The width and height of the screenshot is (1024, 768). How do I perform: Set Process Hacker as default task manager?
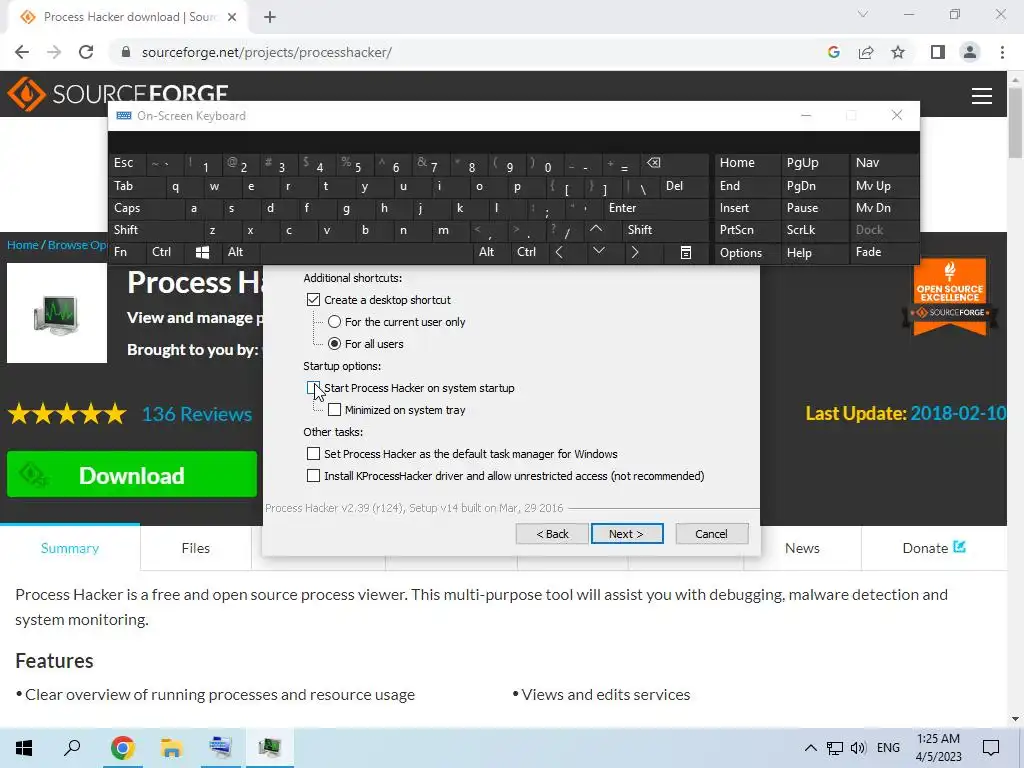point(313,454)
